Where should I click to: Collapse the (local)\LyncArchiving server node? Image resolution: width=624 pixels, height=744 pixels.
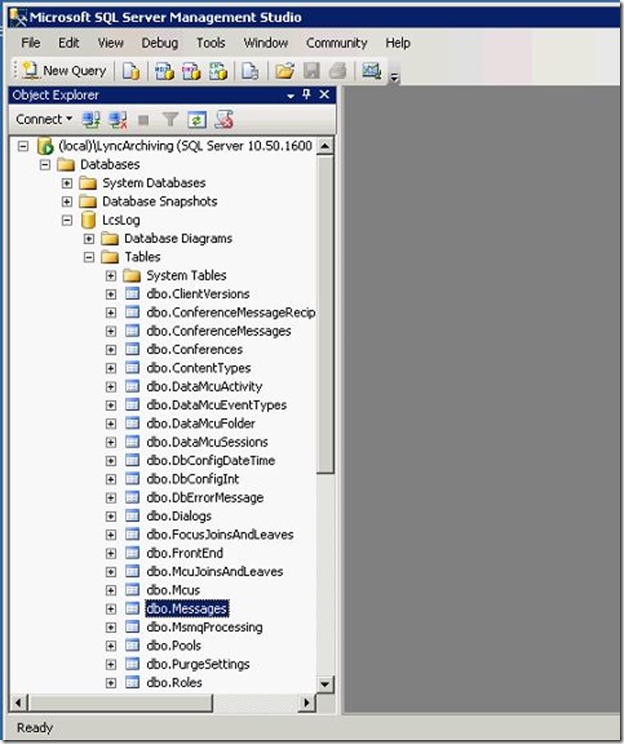click(23, 146)
